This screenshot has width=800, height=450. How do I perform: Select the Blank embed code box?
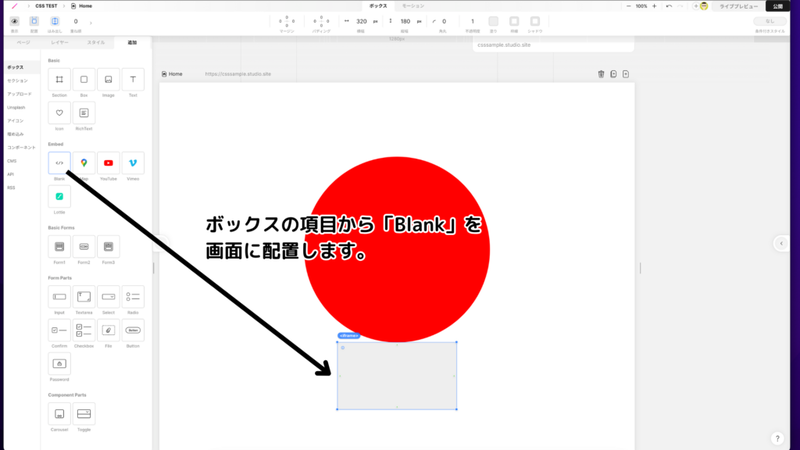coord(59,163)
